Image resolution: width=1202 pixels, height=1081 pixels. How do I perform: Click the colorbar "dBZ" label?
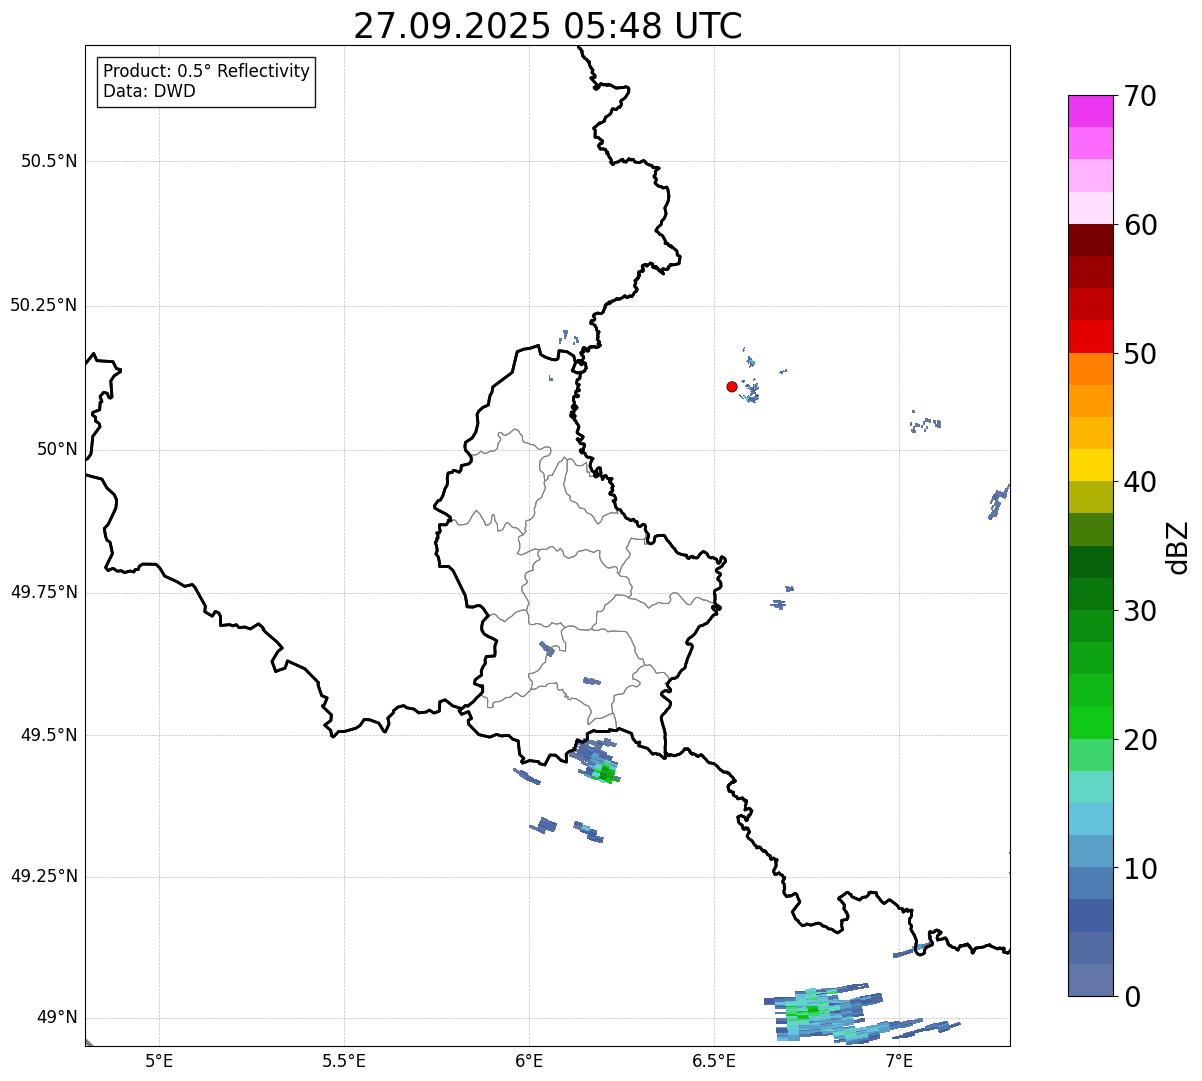1178,547
